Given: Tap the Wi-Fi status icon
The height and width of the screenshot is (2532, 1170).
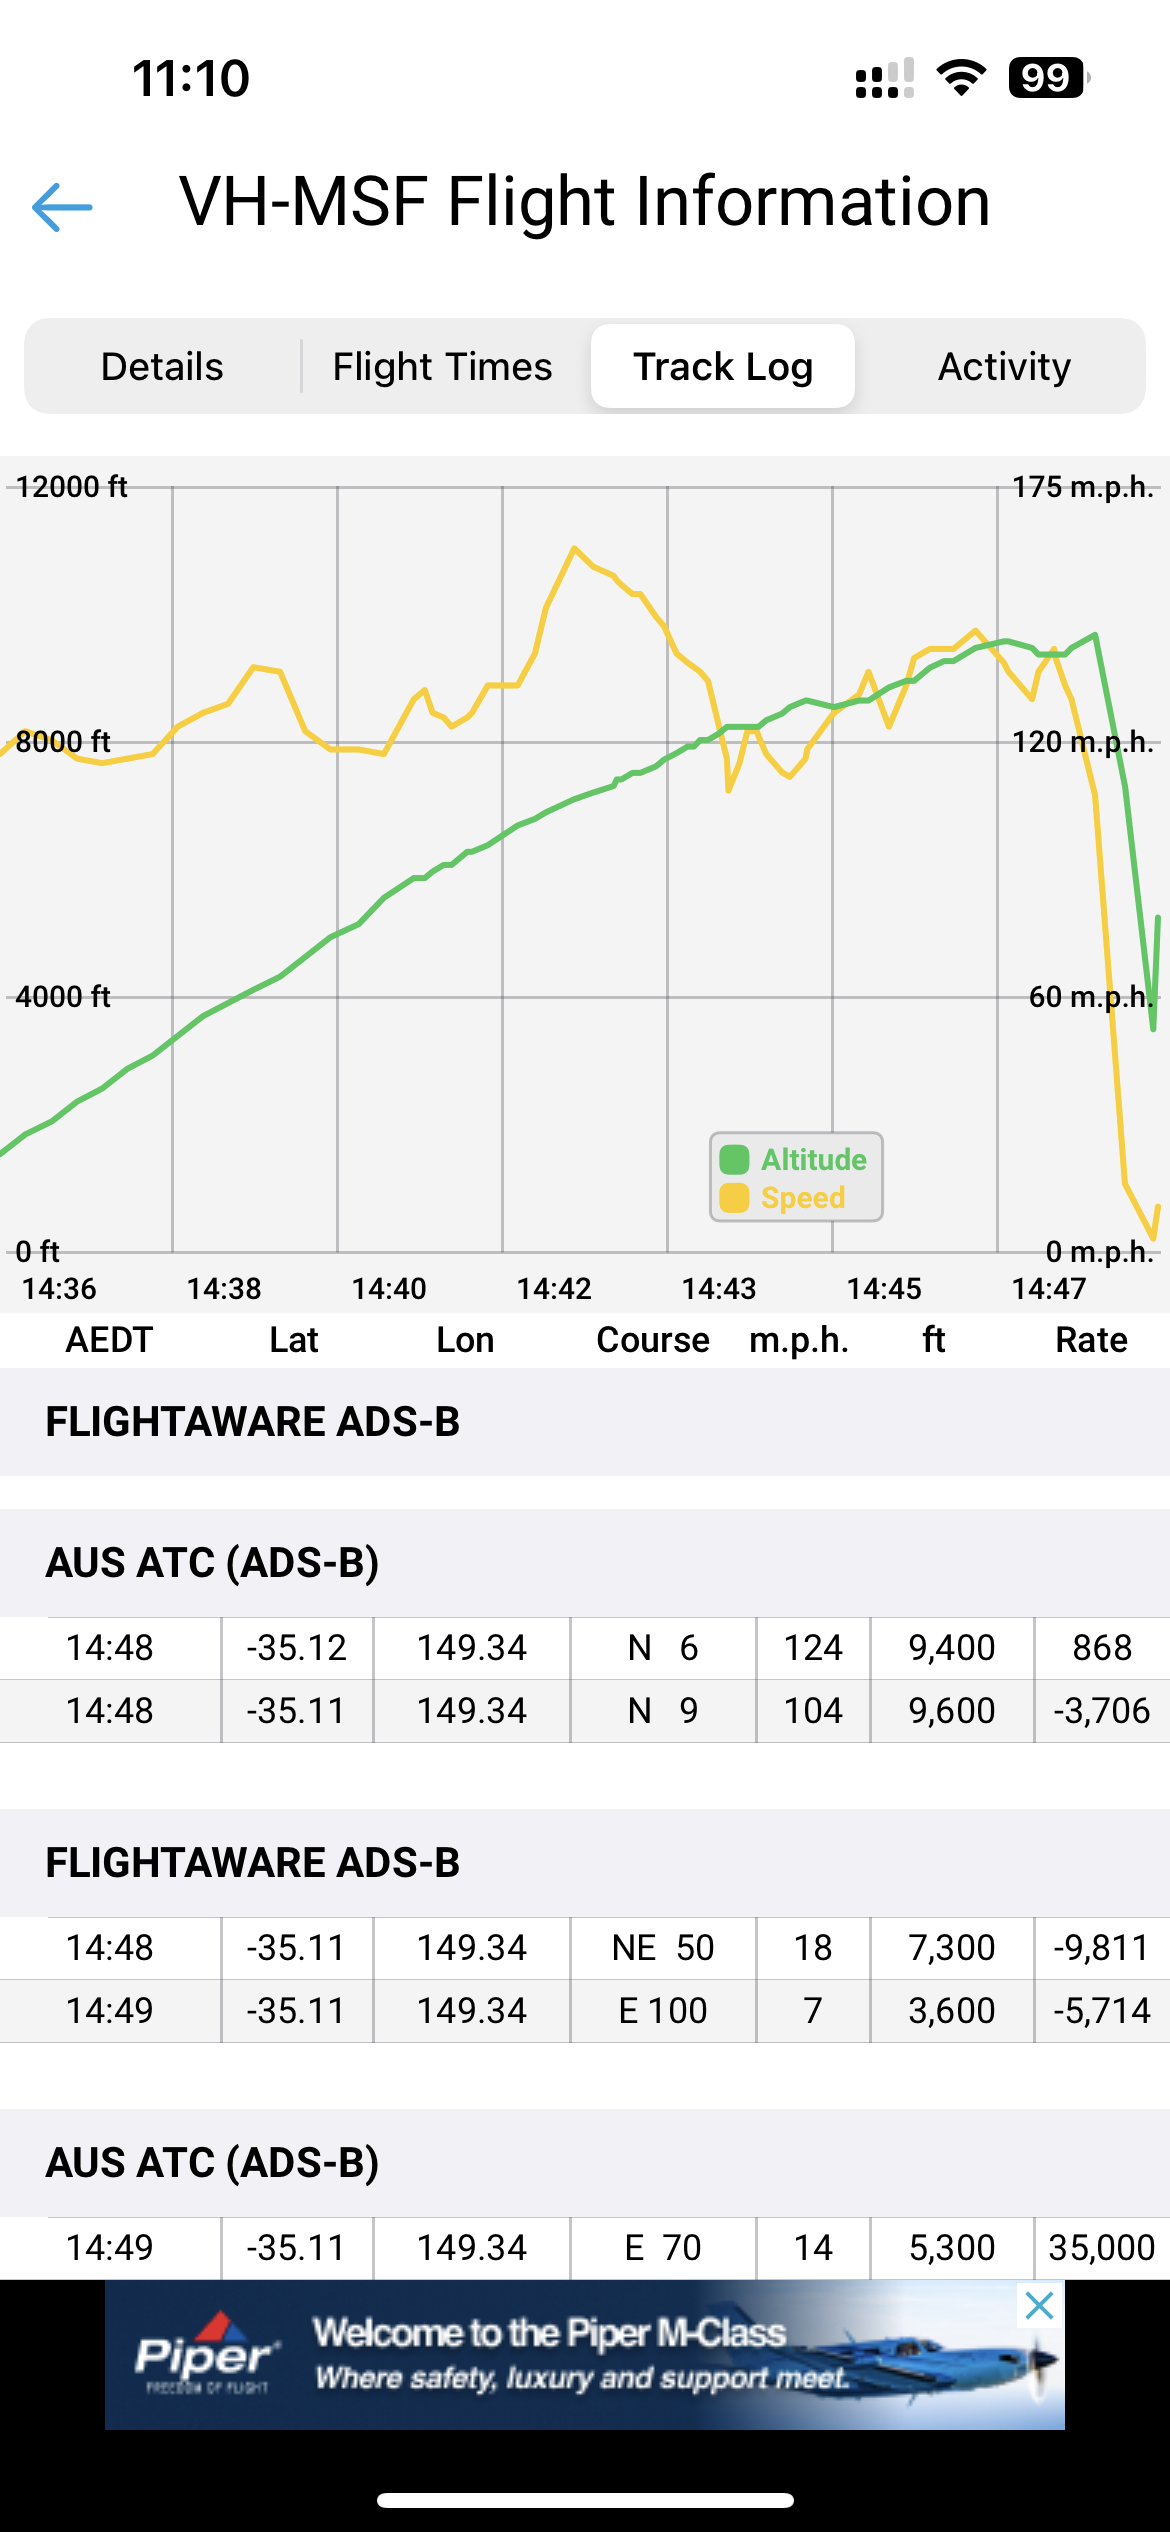Looking at the screenshot, I should 961,78.
